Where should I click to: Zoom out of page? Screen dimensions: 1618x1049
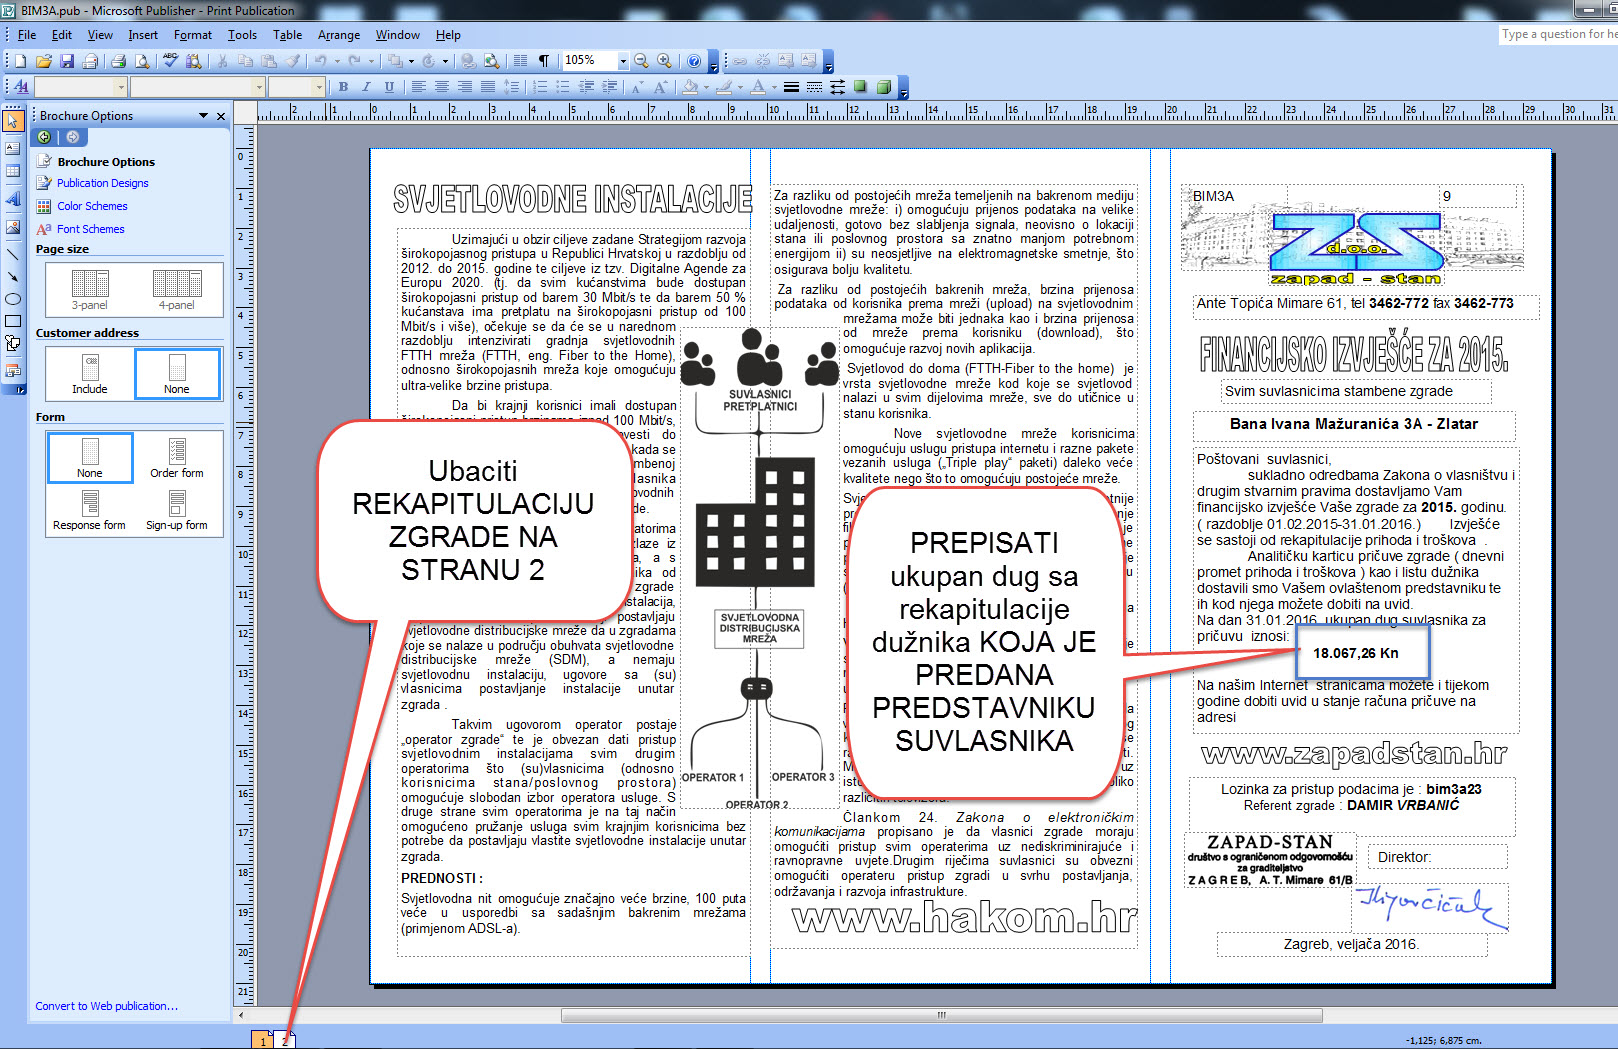tap(641, 61)
